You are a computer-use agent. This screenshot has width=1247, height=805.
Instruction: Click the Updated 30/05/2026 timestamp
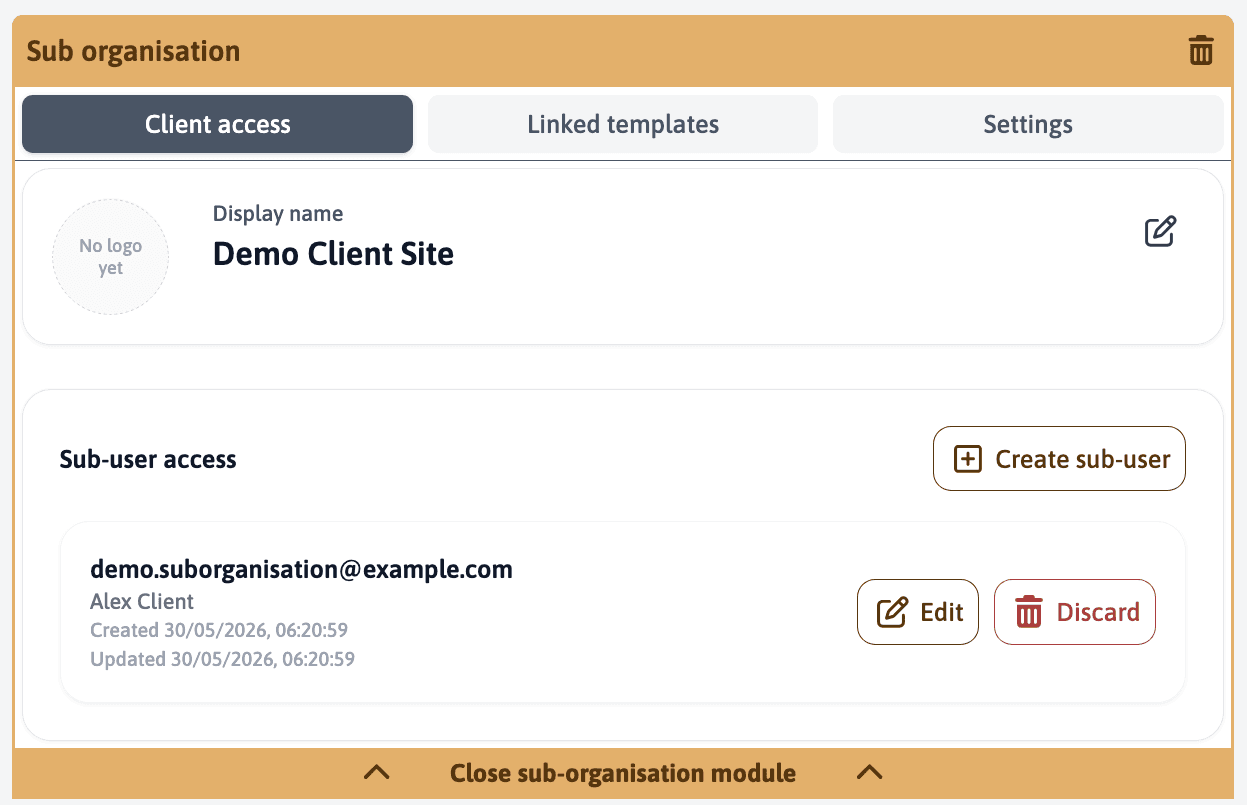pyautogui.click(x=222, y=659)
